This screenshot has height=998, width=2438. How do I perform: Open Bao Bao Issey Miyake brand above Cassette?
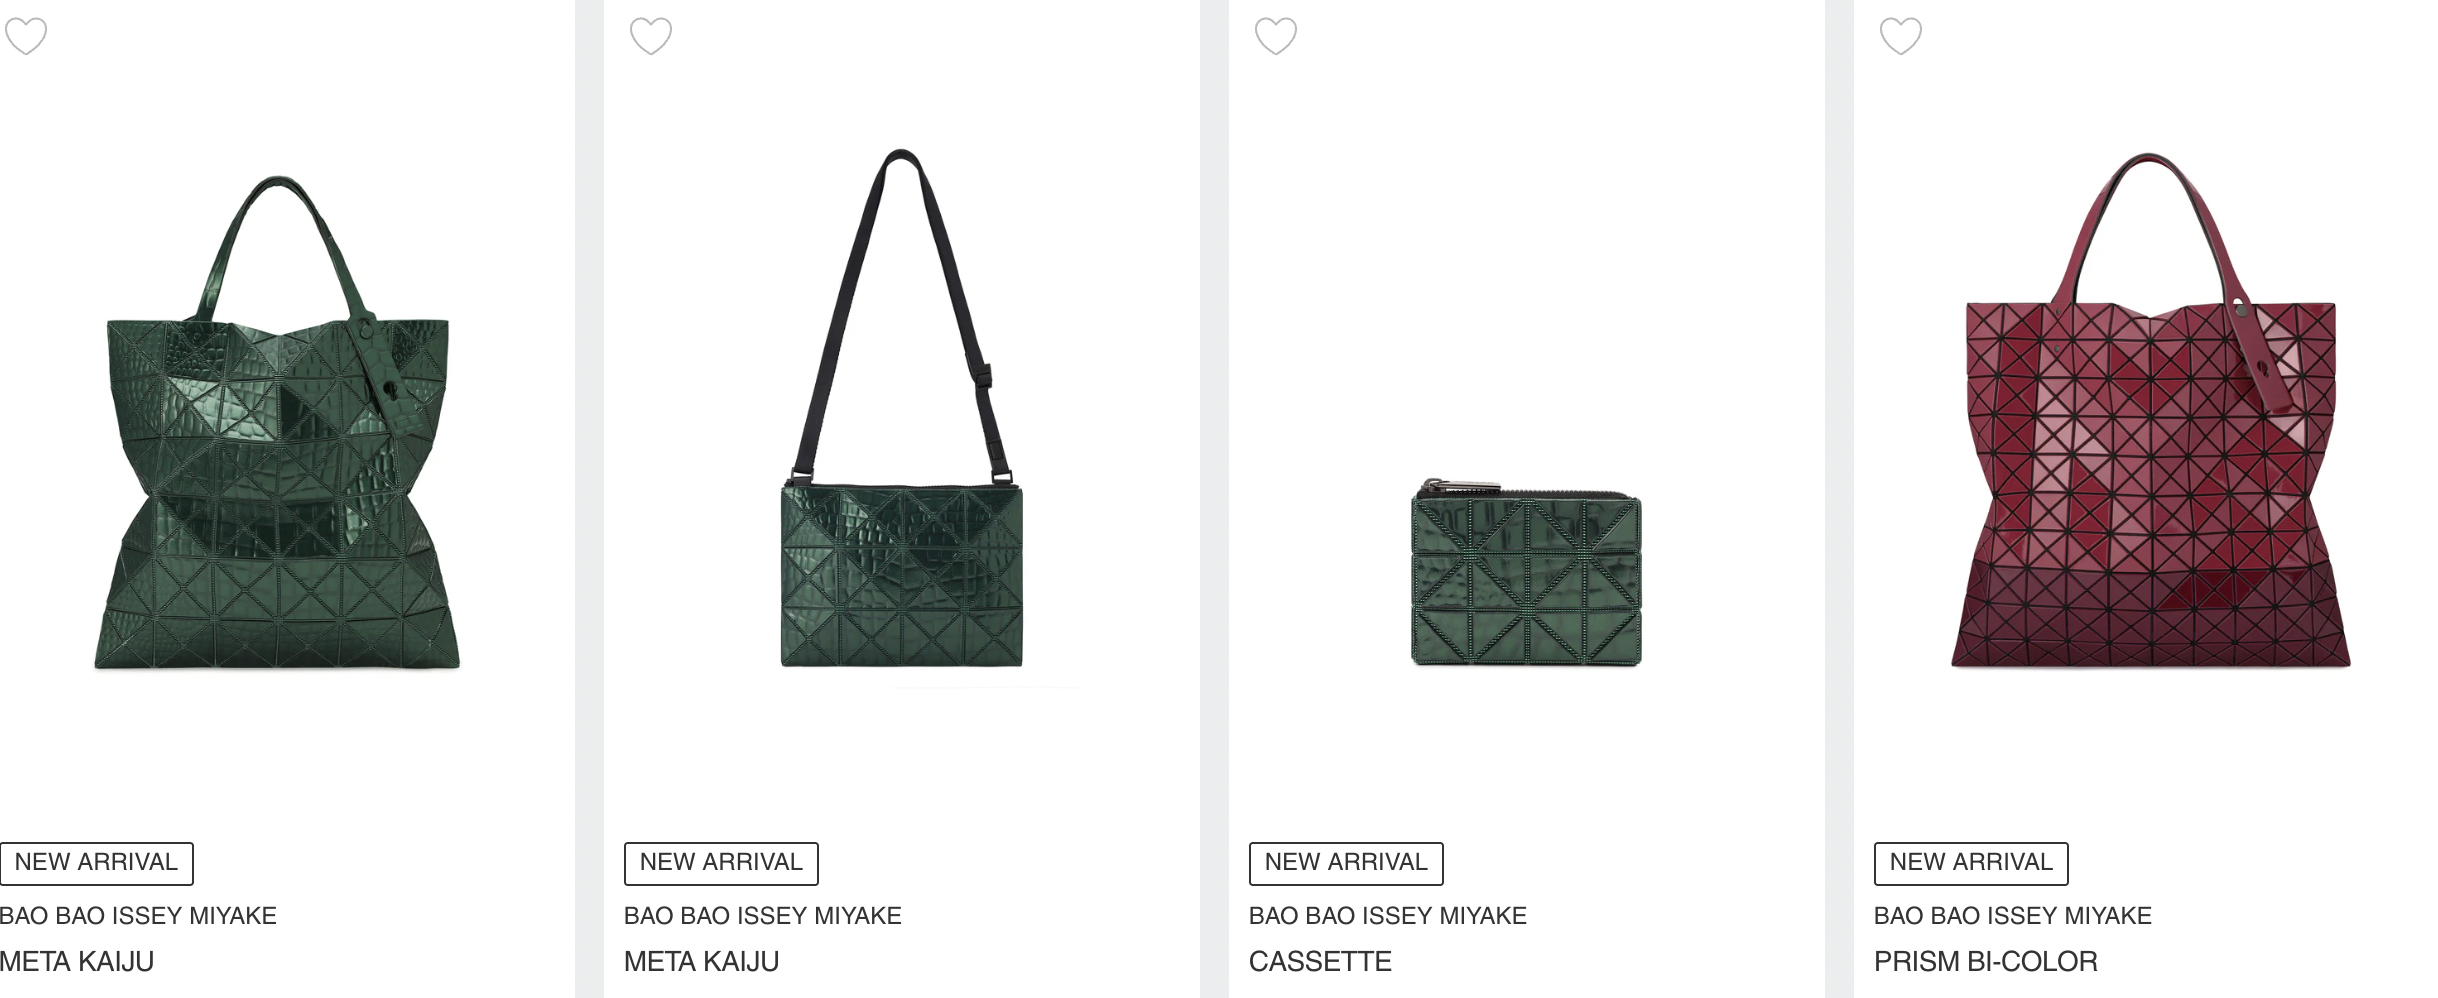(x=1387, y=916)
